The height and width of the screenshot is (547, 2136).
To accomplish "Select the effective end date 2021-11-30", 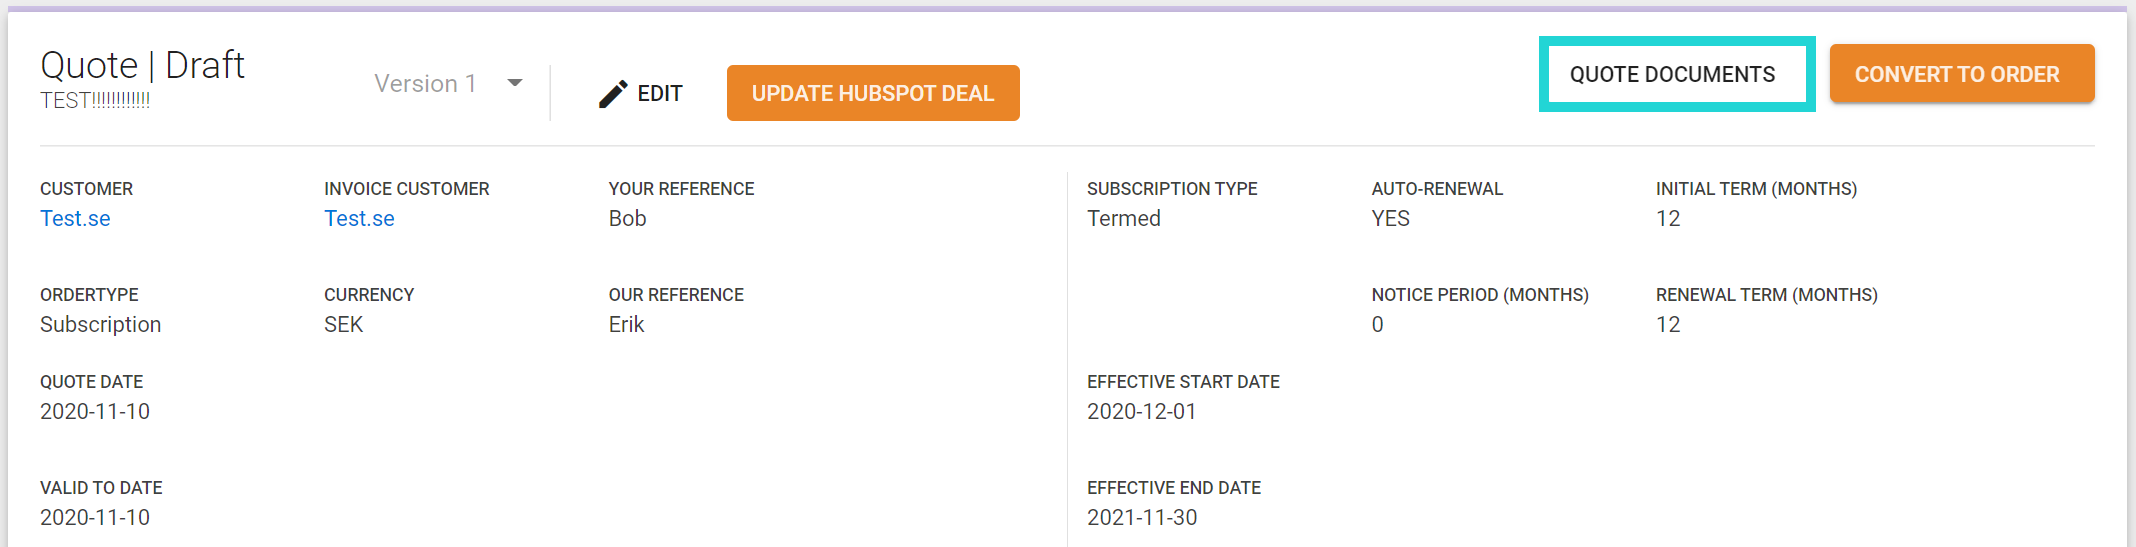I will (x=1142, y=517).
